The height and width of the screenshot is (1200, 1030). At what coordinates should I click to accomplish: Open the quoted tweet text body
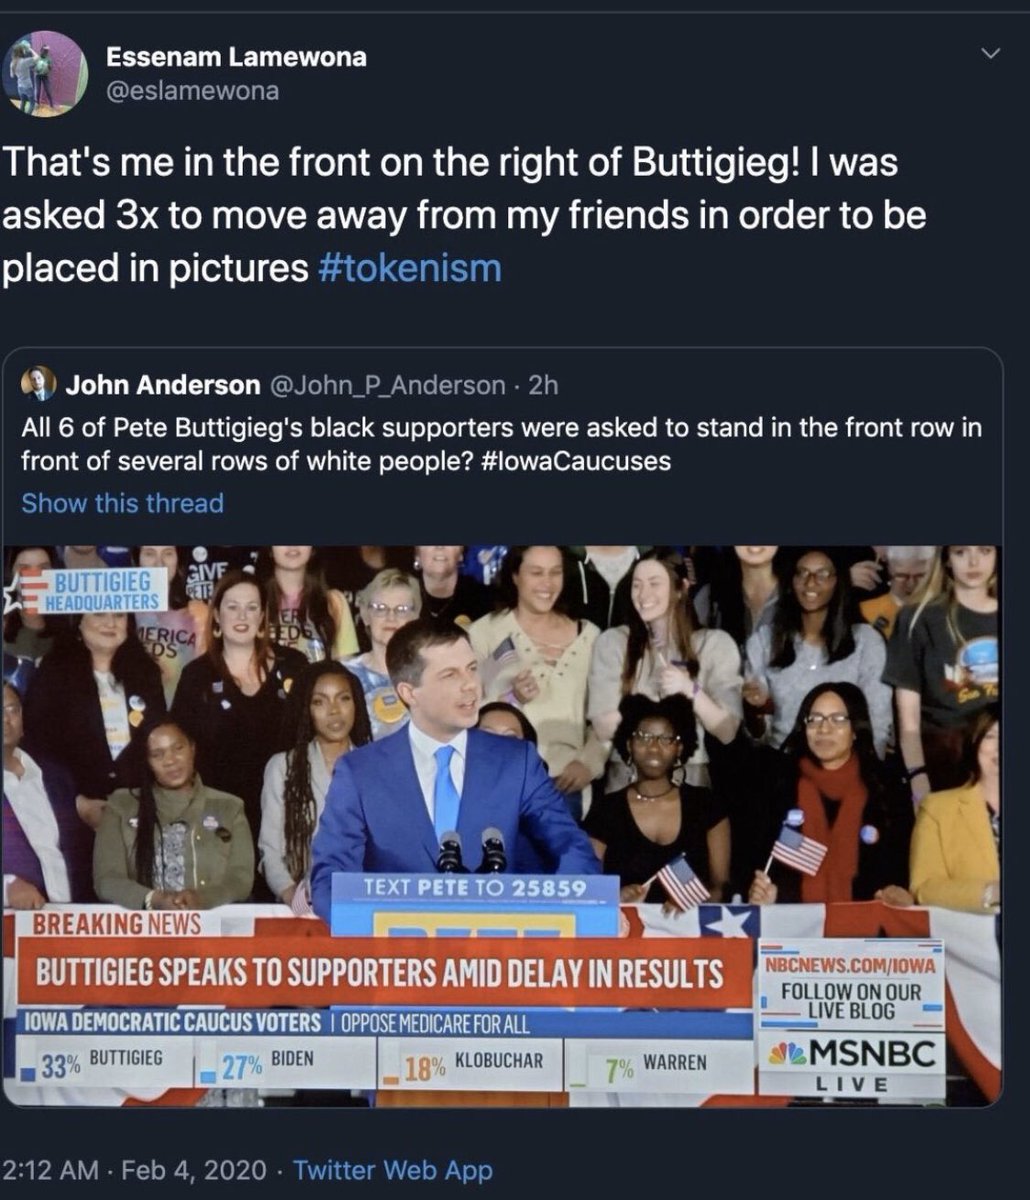pyautogui.click(x=501, y=445)
